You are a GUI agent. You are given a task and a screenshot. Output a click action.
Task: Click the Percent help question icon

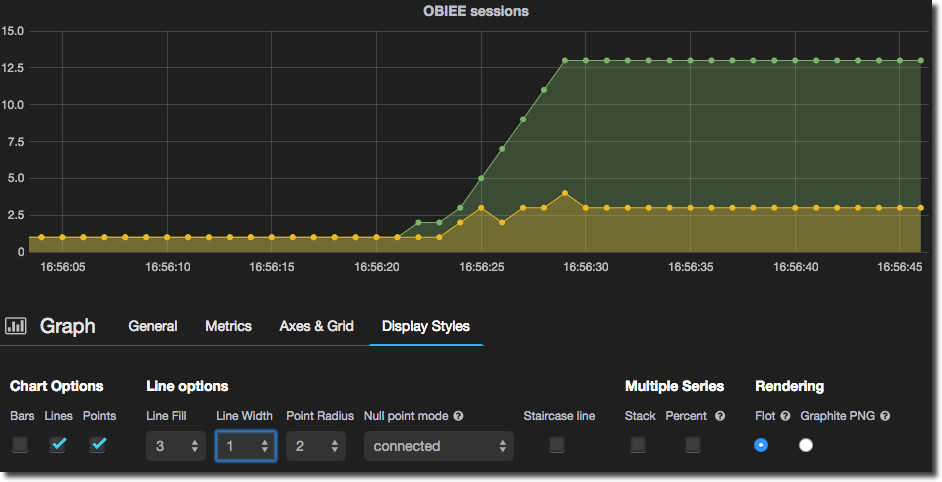click(720, 416)
